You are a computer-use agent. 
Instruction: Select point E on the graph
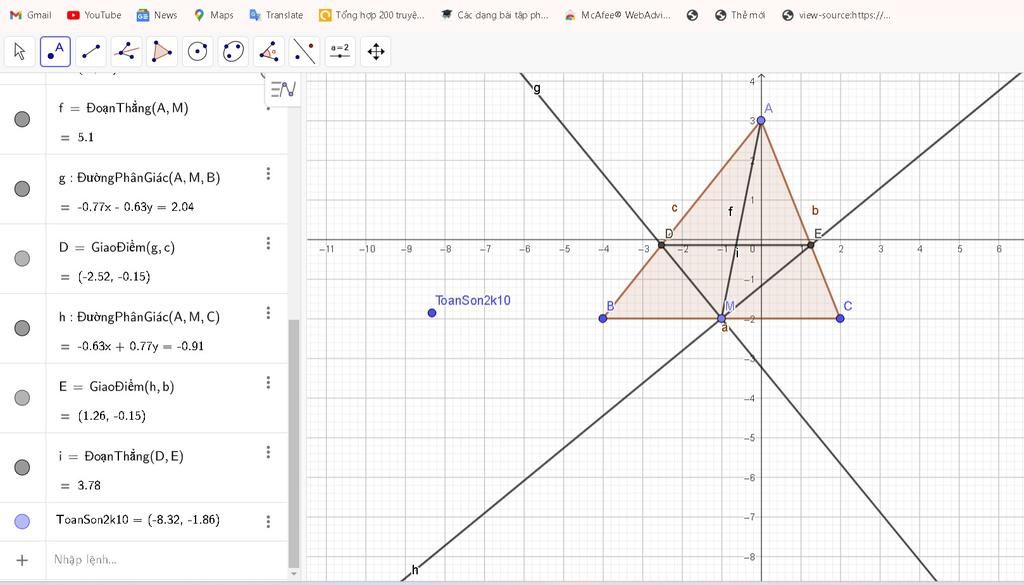811,245
